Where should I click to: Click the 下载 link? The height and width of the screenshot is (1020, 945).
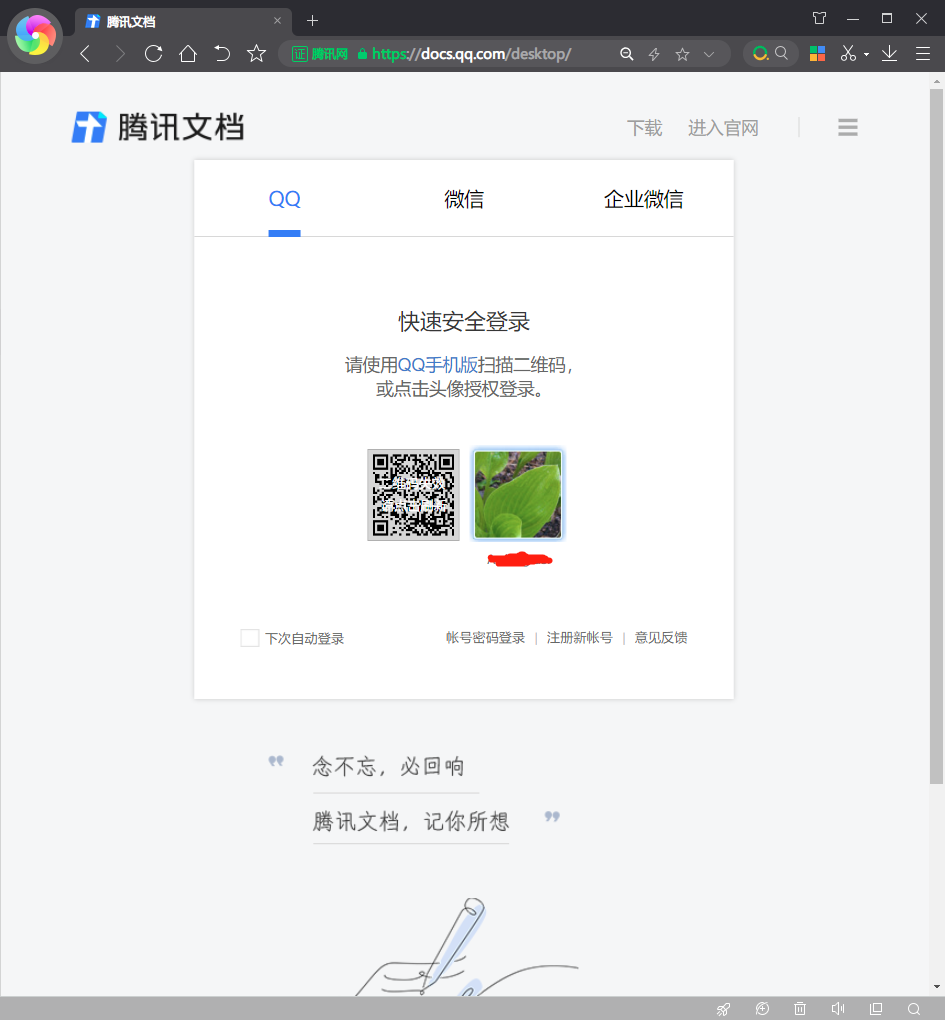coord(645,128)
